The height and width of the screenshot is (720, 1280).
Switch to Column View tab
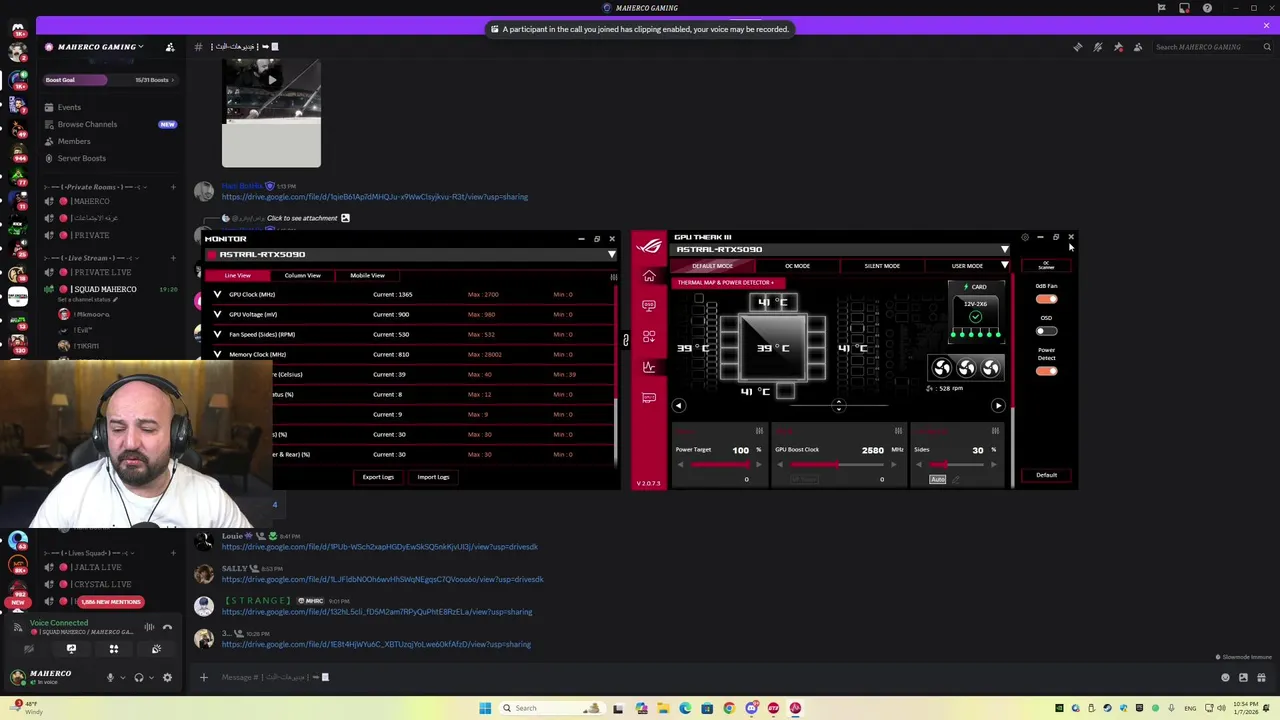(x=302, y=276)
